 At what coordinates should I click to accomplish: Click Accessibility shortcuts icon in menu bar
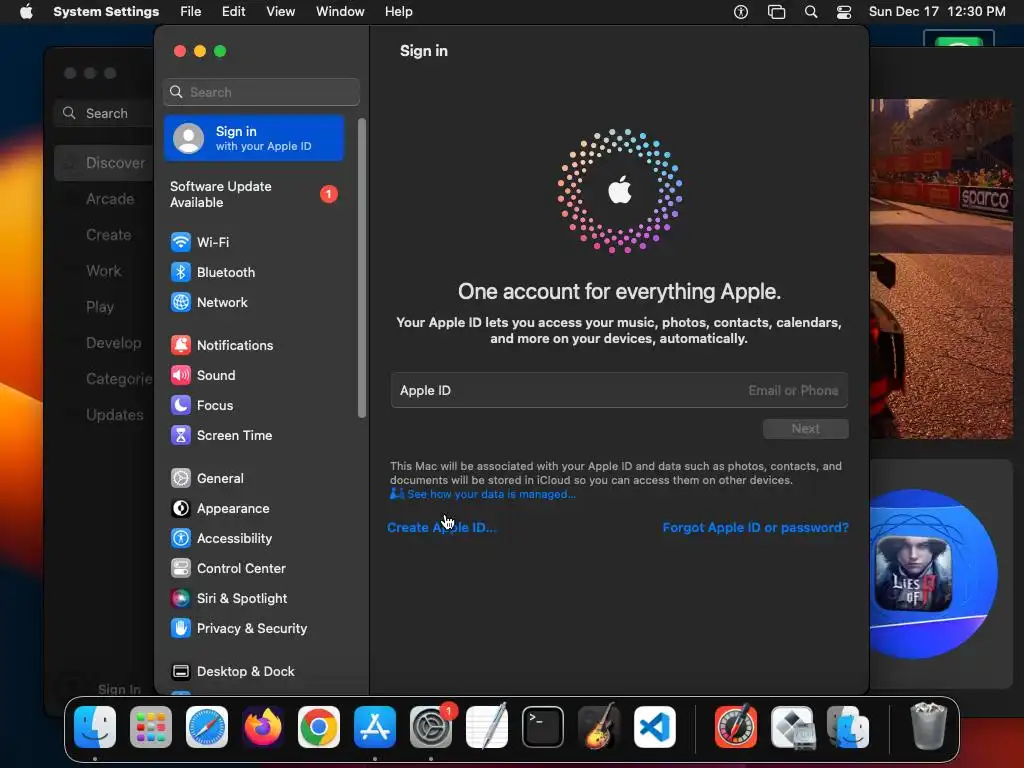tap(741, 12)
